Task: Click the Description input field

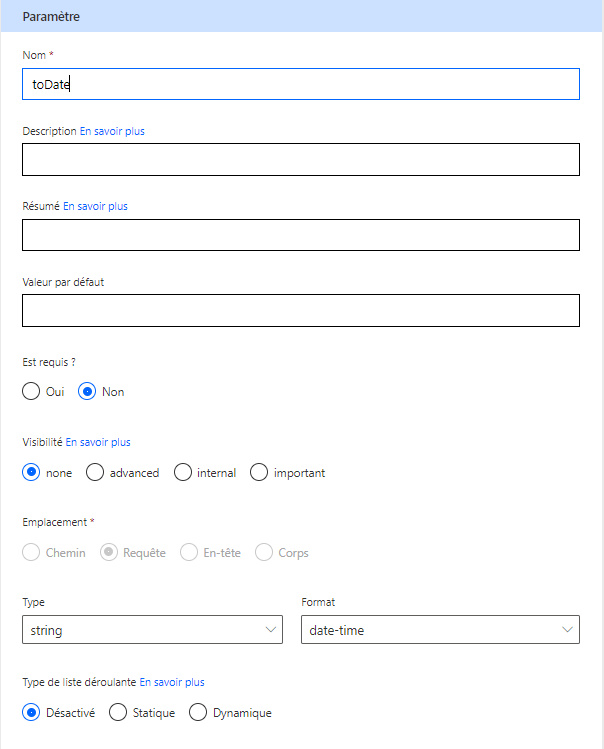Action: click(x=300, y=160)
